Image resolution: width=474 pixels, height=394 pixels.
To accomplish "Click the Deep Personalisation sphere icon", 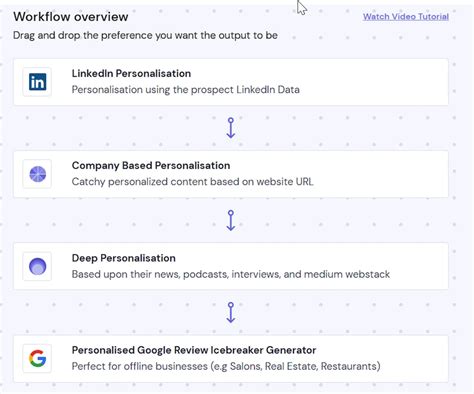I will pyautogui.click(x=37, y=266).
